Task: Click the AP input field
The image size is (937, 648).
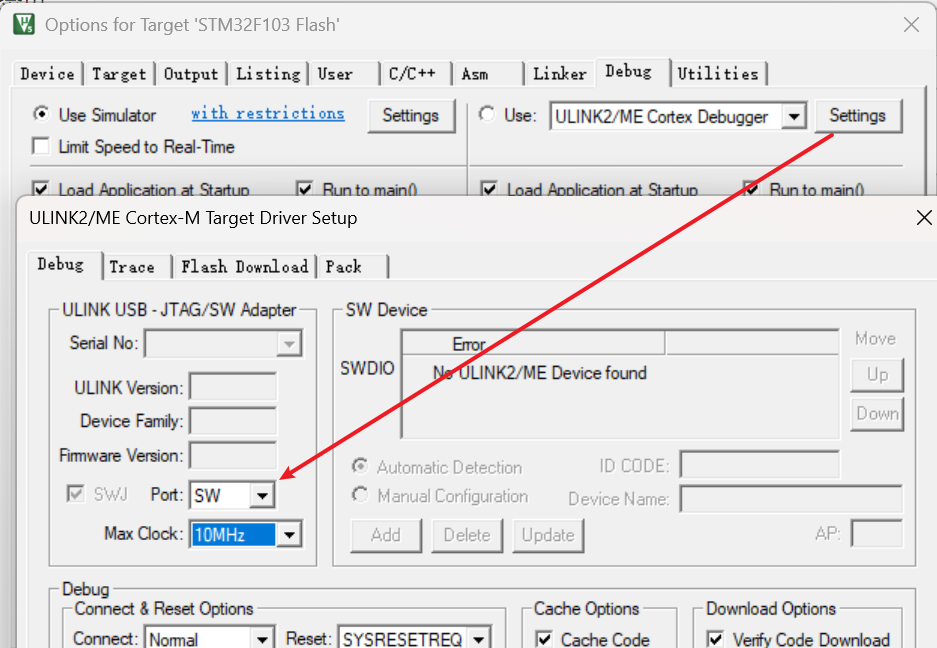Action: [x=877, y=533]
